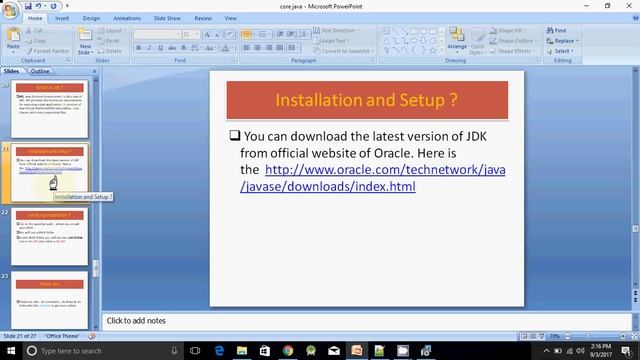Open Shape Effects options
This screenshot has width=640, height=360.
(512, 51)
